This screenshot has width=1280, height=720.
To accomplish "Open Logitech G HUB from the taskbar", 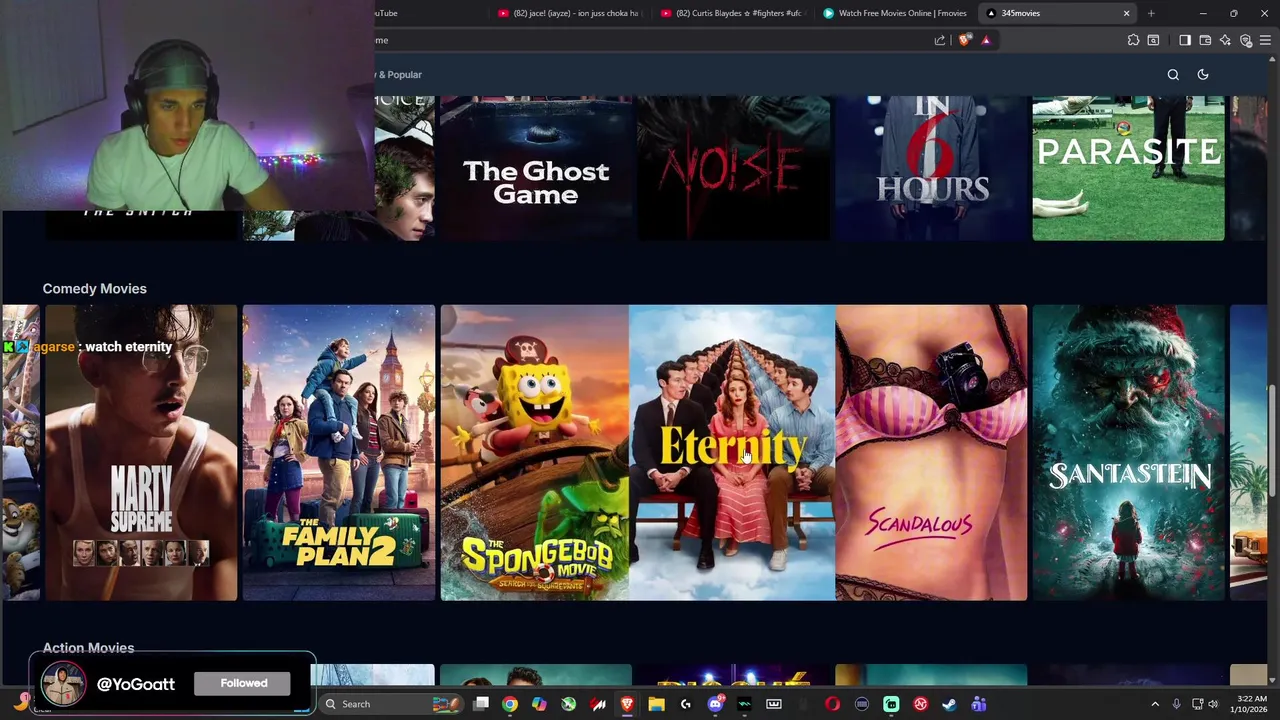I will click(686, 704).
